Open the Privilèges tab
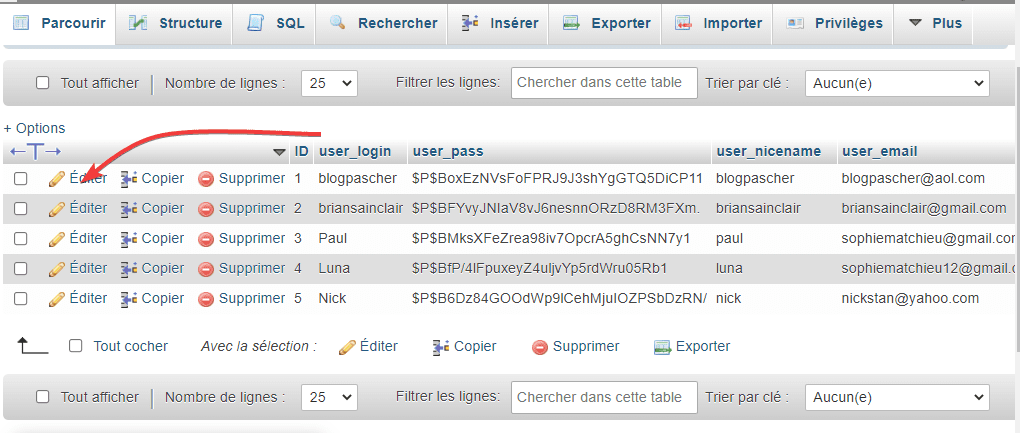The width and height of the screenshot is (1020, 433). [834, 23]
